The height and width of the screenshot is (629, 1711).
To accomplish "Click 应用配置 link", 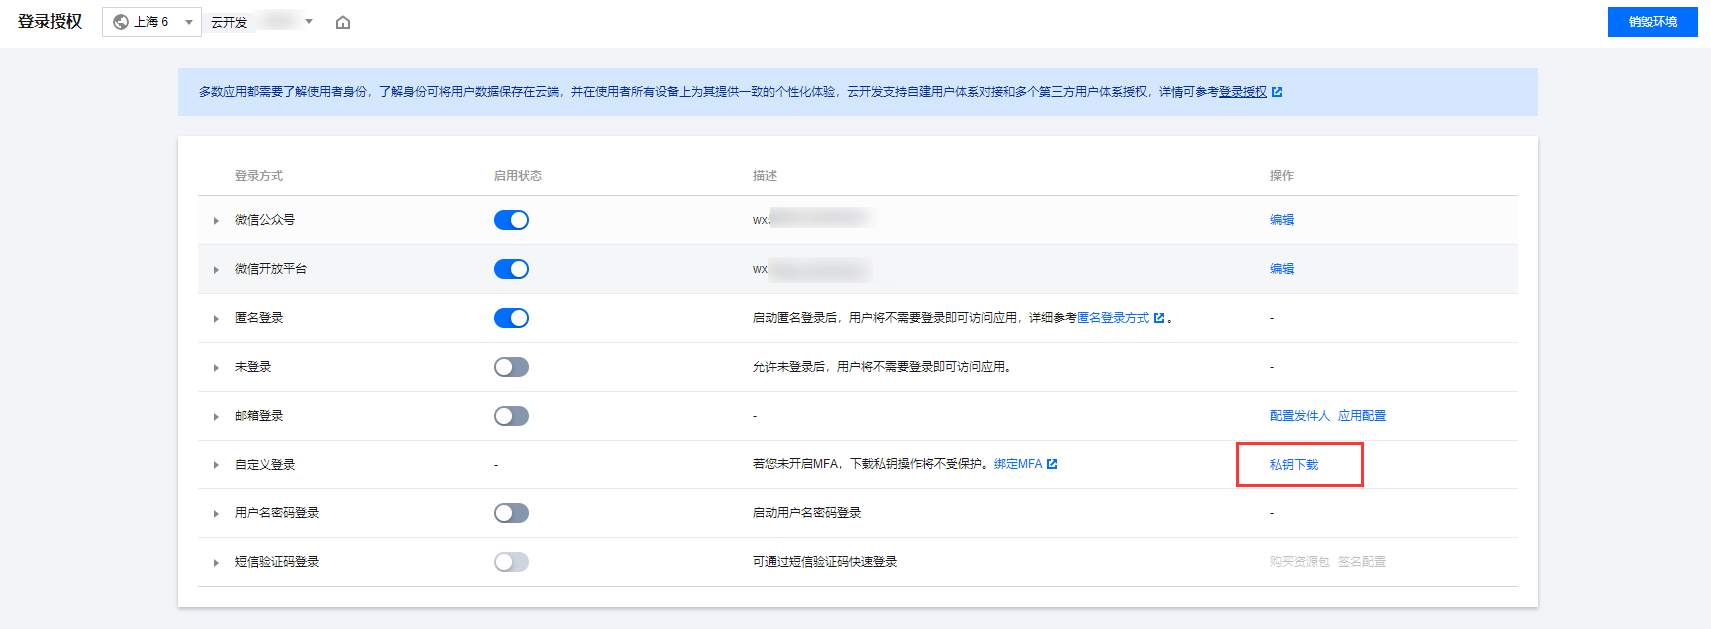I will click(1362, 416).
